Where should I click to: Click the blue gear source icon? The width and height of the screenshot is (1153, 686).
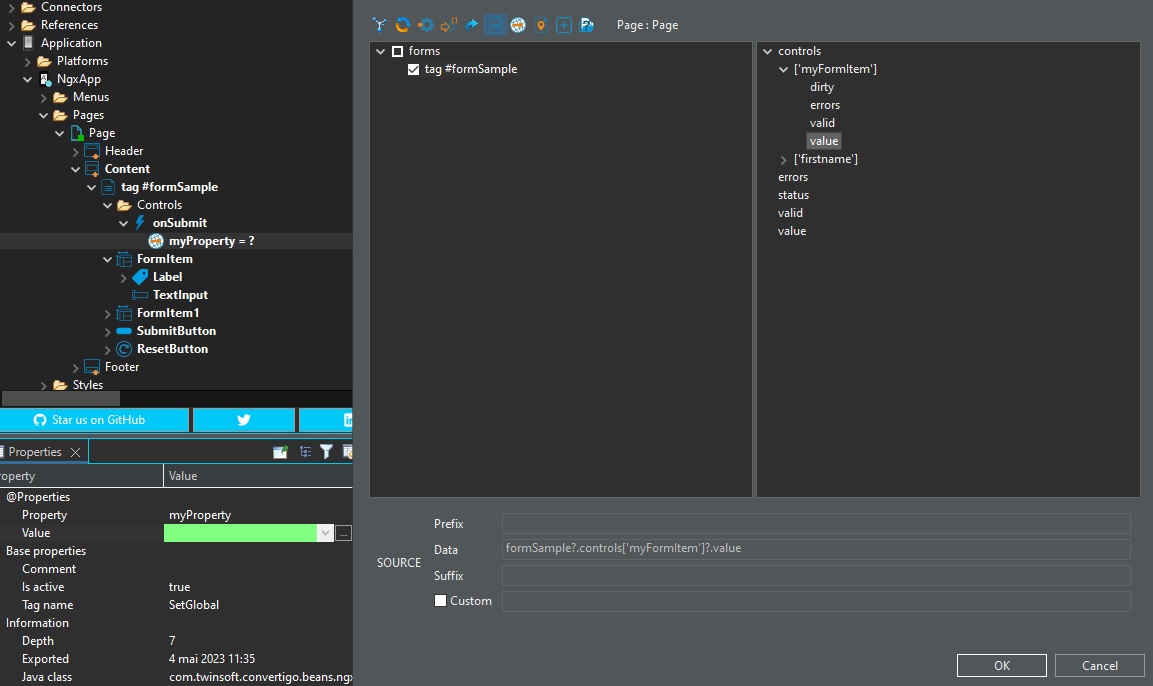[426, 25]
